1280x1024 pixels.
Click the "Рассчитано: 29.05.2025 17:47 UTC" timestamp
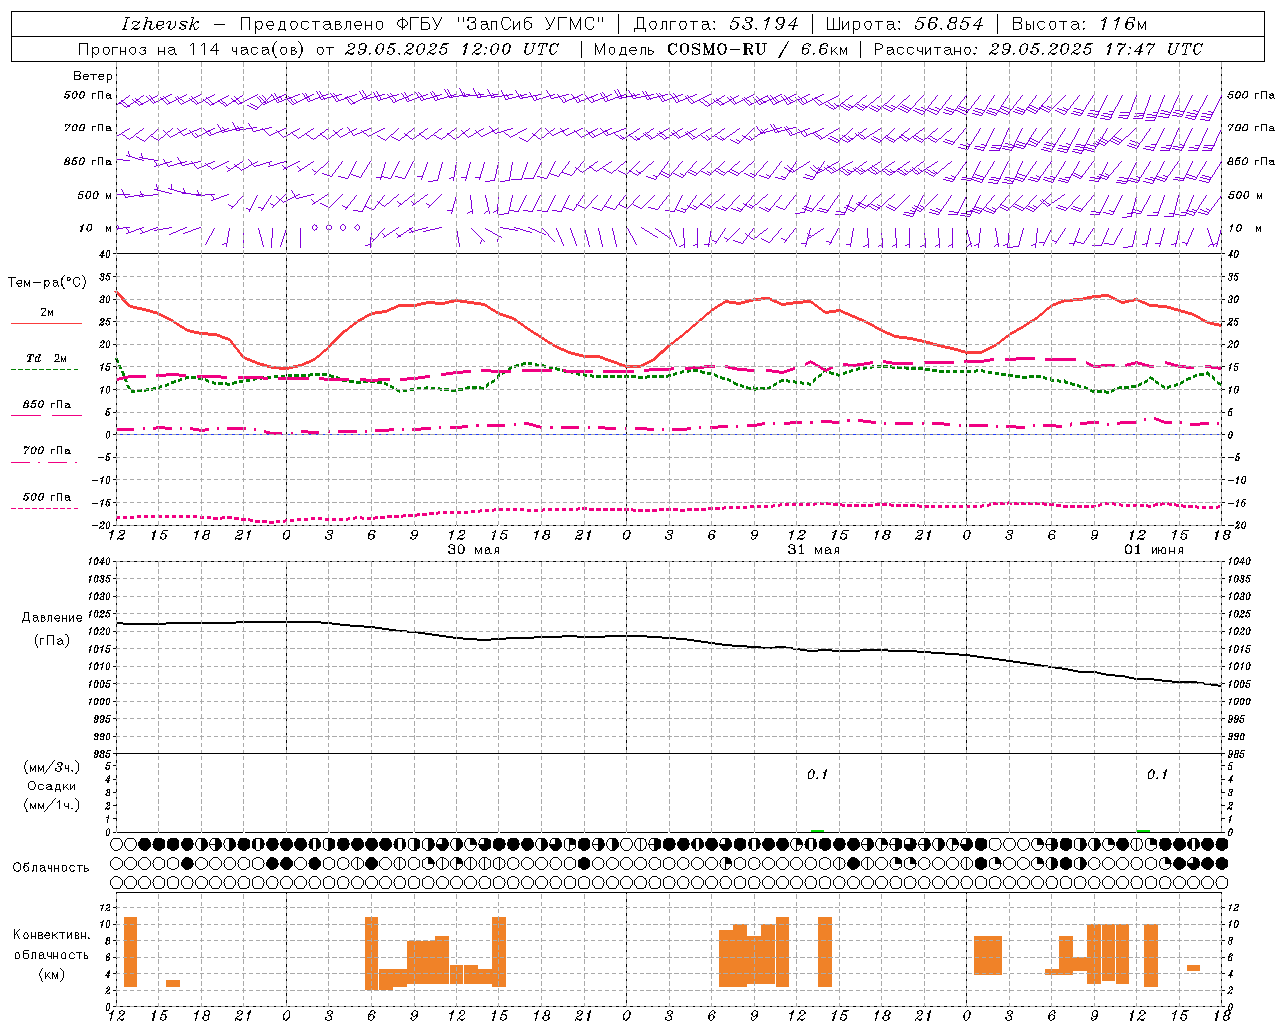(1038, 49)
